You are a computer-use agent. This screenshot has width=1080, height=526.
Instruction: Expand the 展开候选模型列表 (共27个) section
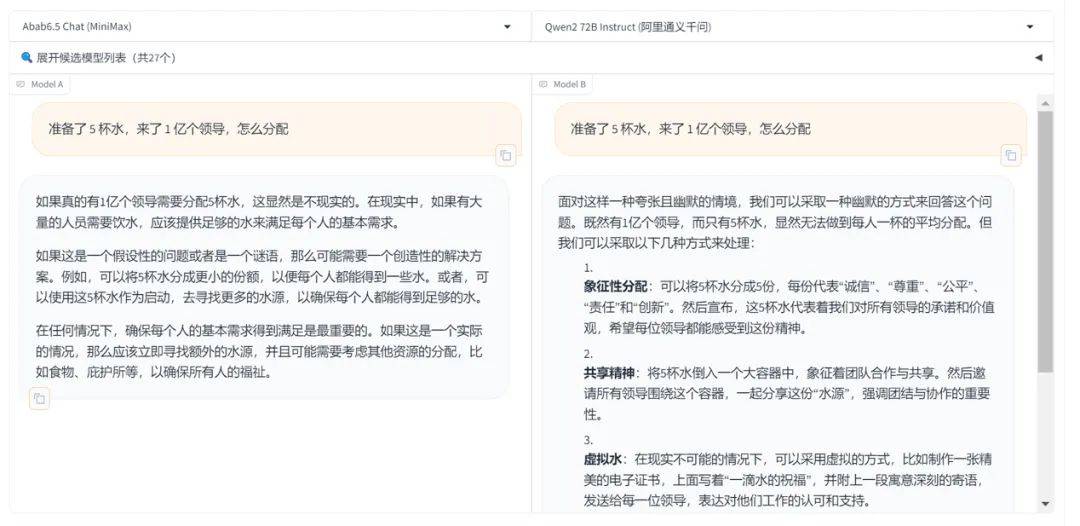(531, 58)
